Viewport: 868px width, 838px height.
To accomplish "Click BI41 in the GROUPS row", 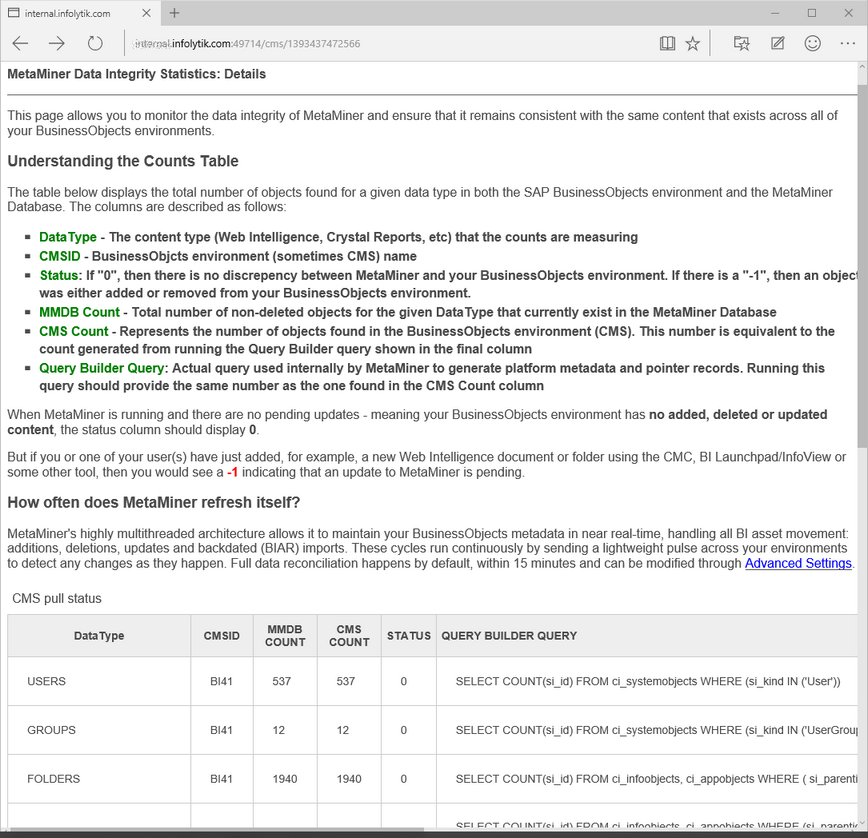I will [x=221, y=730].
